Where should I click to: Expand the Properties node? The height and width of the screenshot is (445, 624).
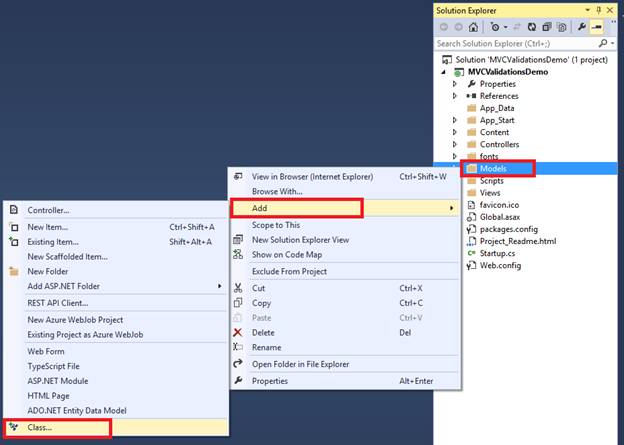coord(455,84)
